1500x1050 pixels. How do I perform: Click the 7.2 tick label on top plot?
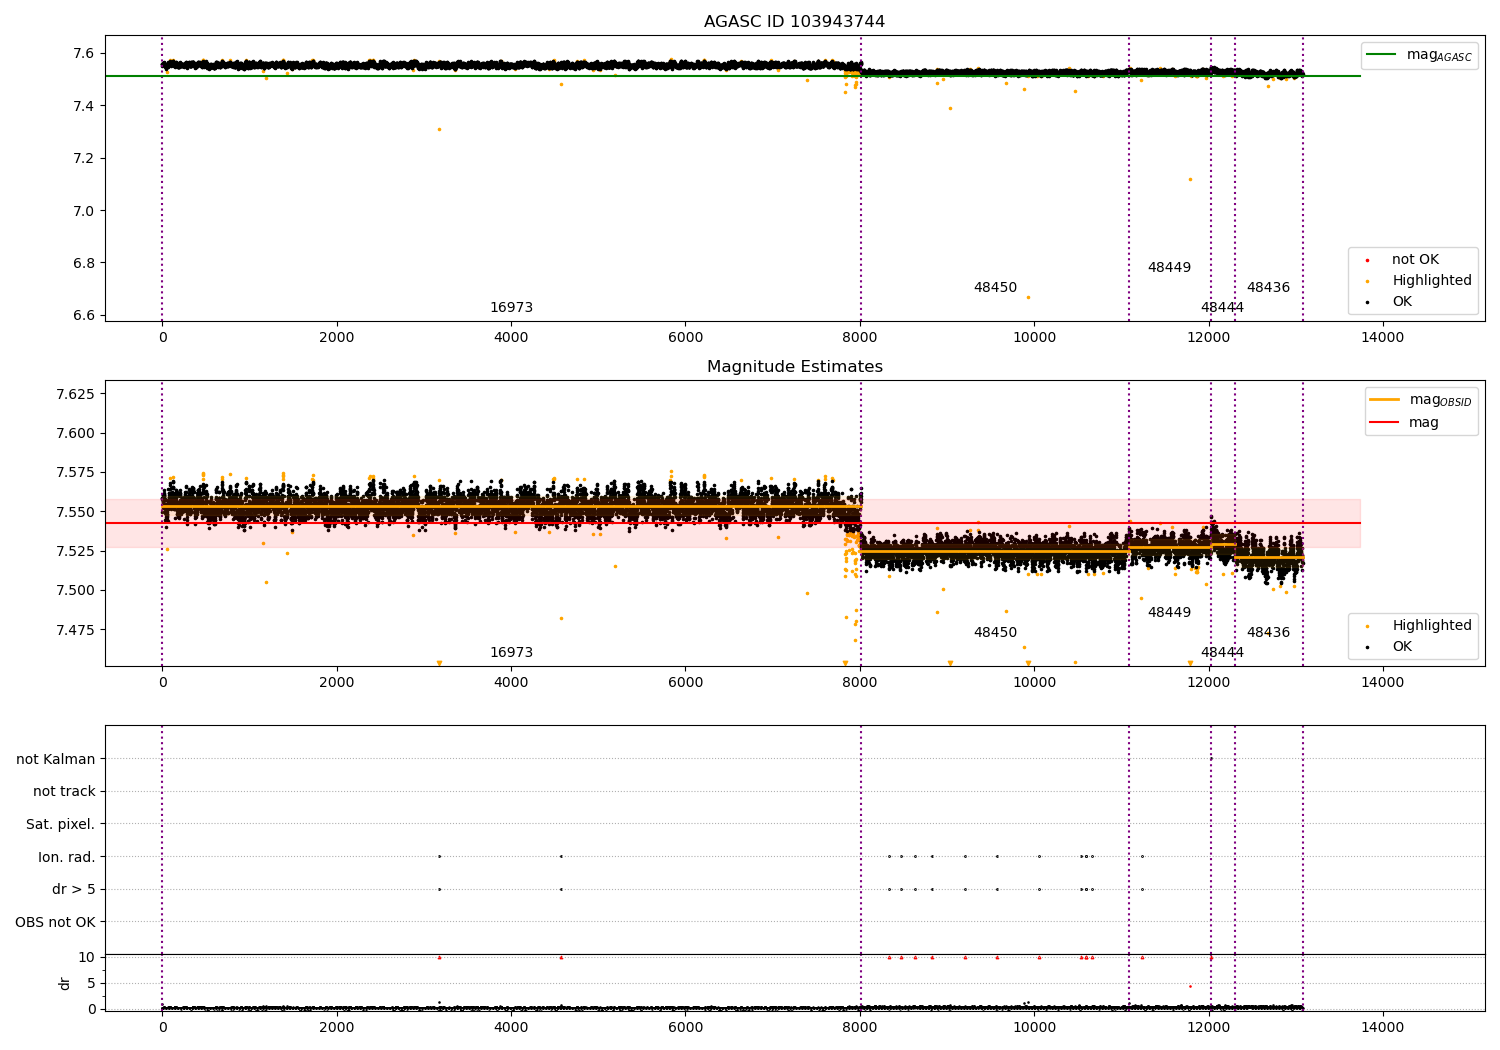point(84,158)
